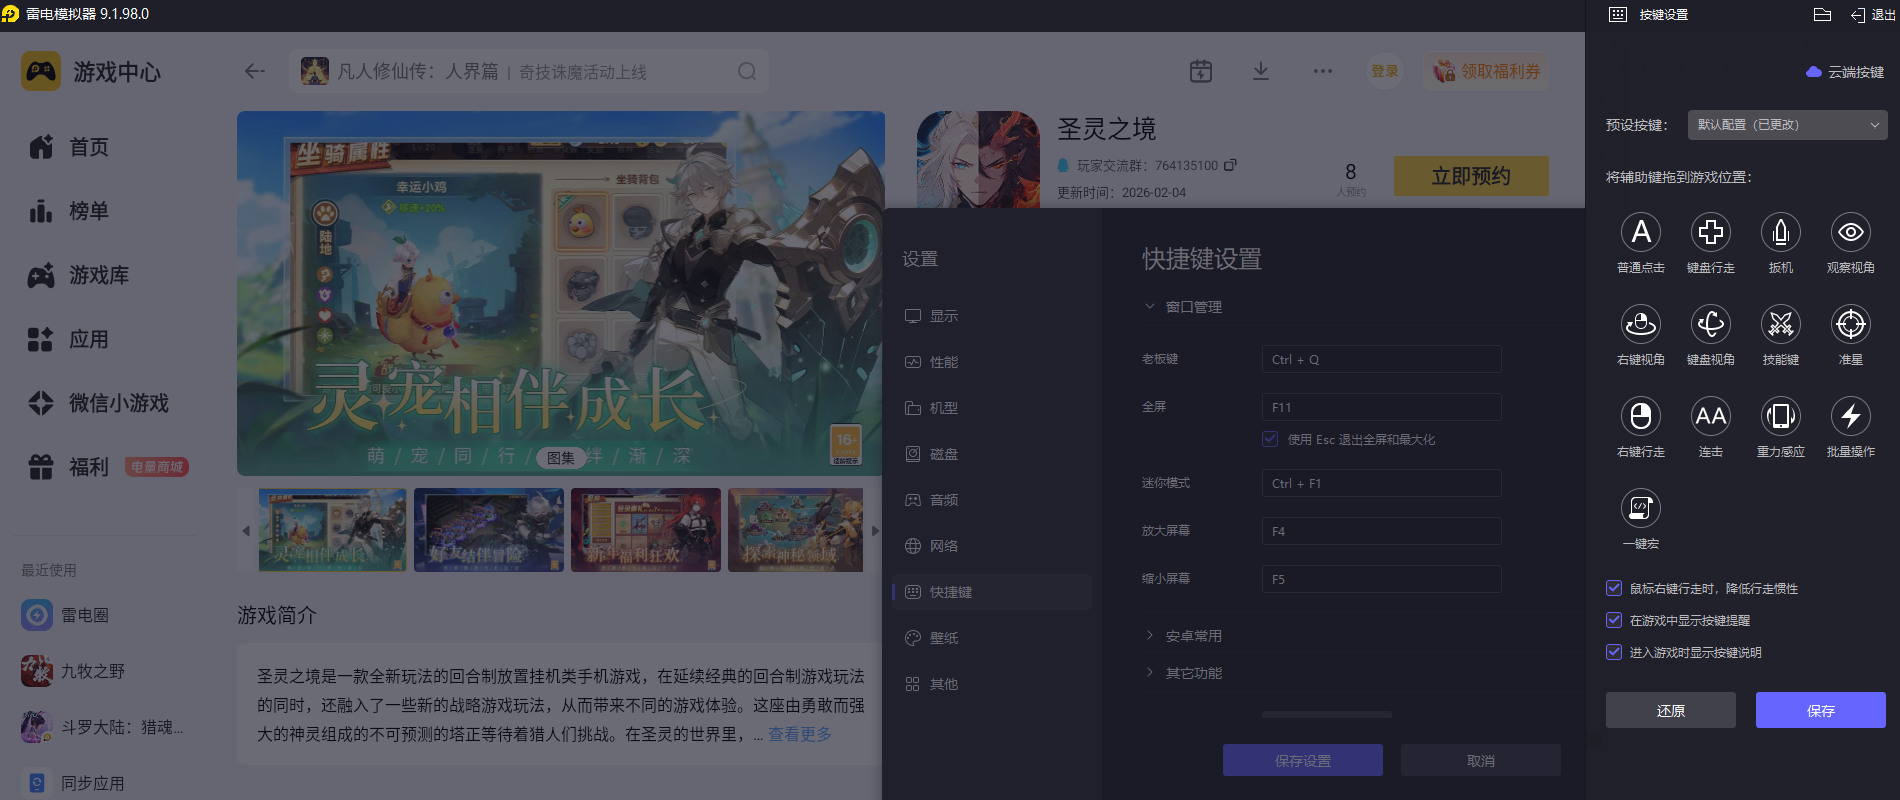Click the 查看更多 link

point(800,734)
